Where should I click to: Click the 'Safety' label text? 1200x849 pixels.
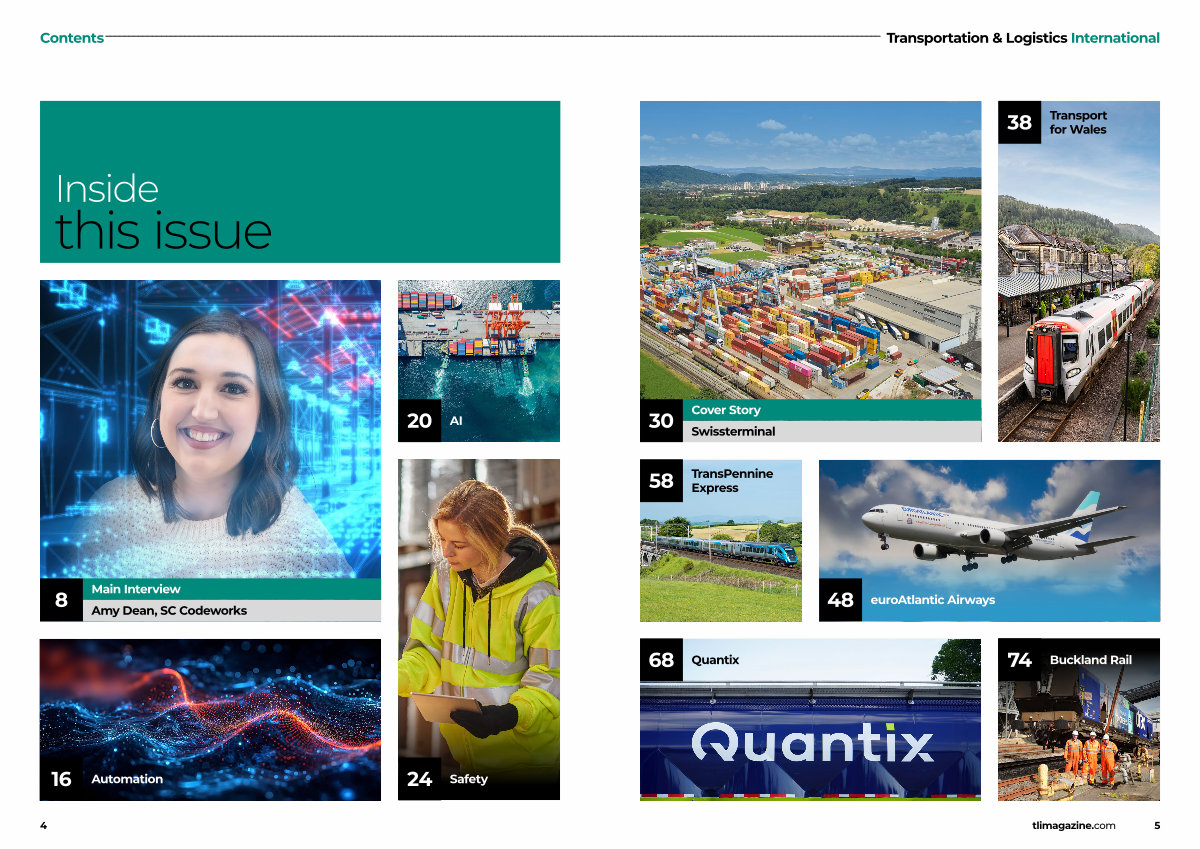pos(469,779)
